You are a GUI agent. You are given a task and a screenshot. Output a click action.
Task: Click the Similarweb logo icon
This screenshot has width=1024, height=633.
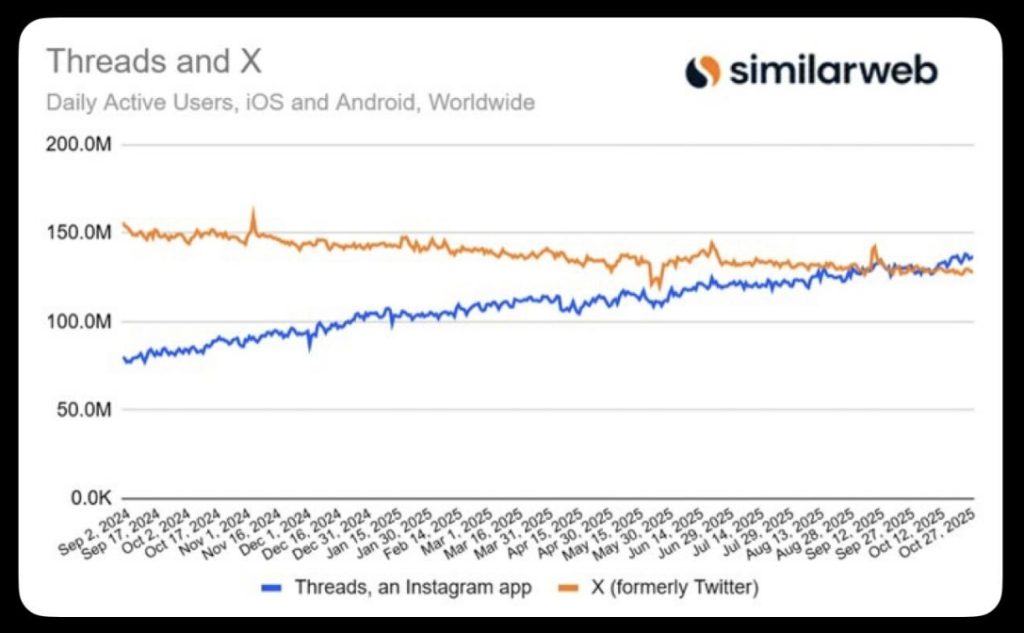click(x=703, y=71)
